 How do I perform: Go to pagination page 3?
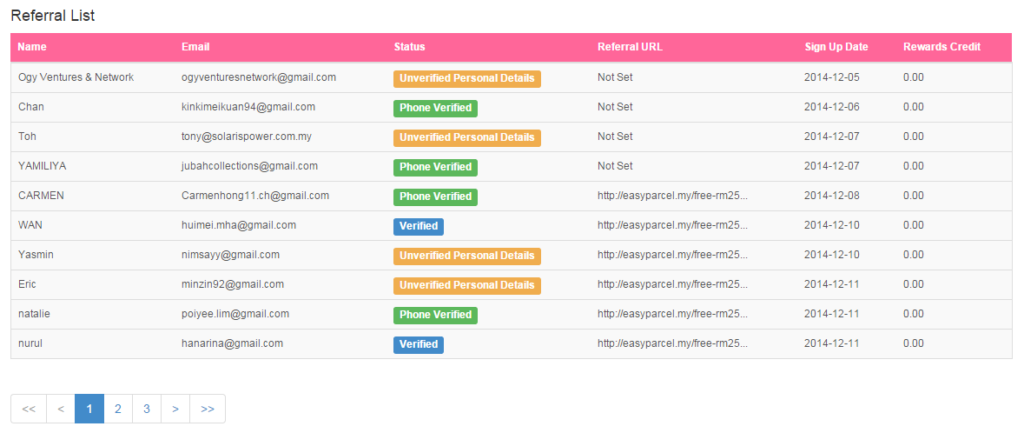point(146,409)
